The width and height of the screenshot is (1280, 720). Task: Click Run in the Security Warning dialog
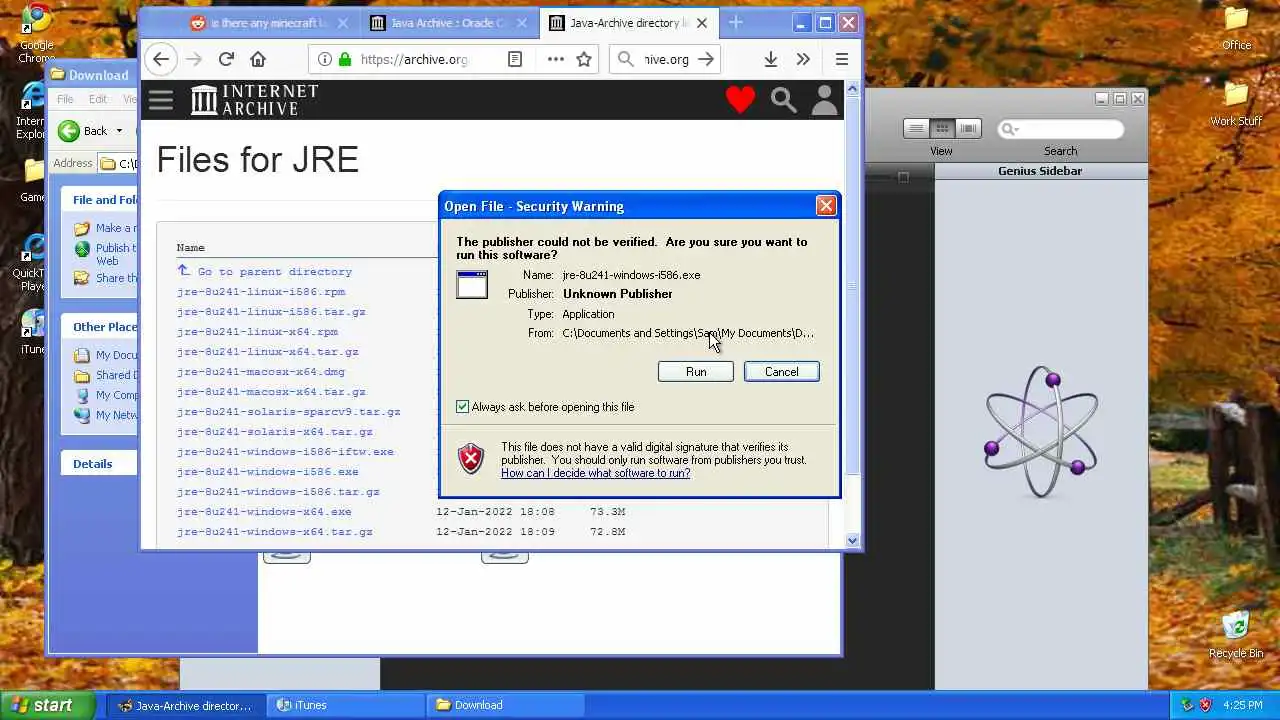click(x=696, y=372)
